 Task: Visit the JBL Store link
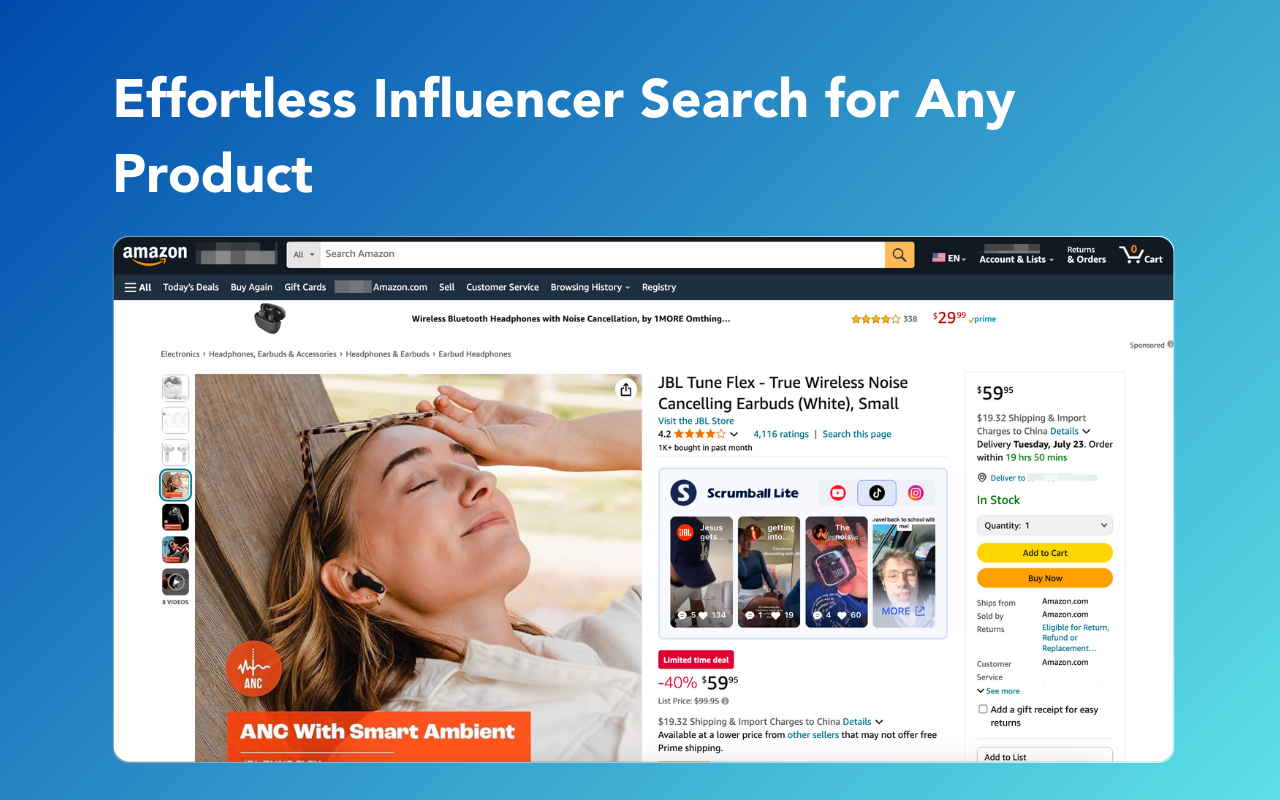point(696,421)
